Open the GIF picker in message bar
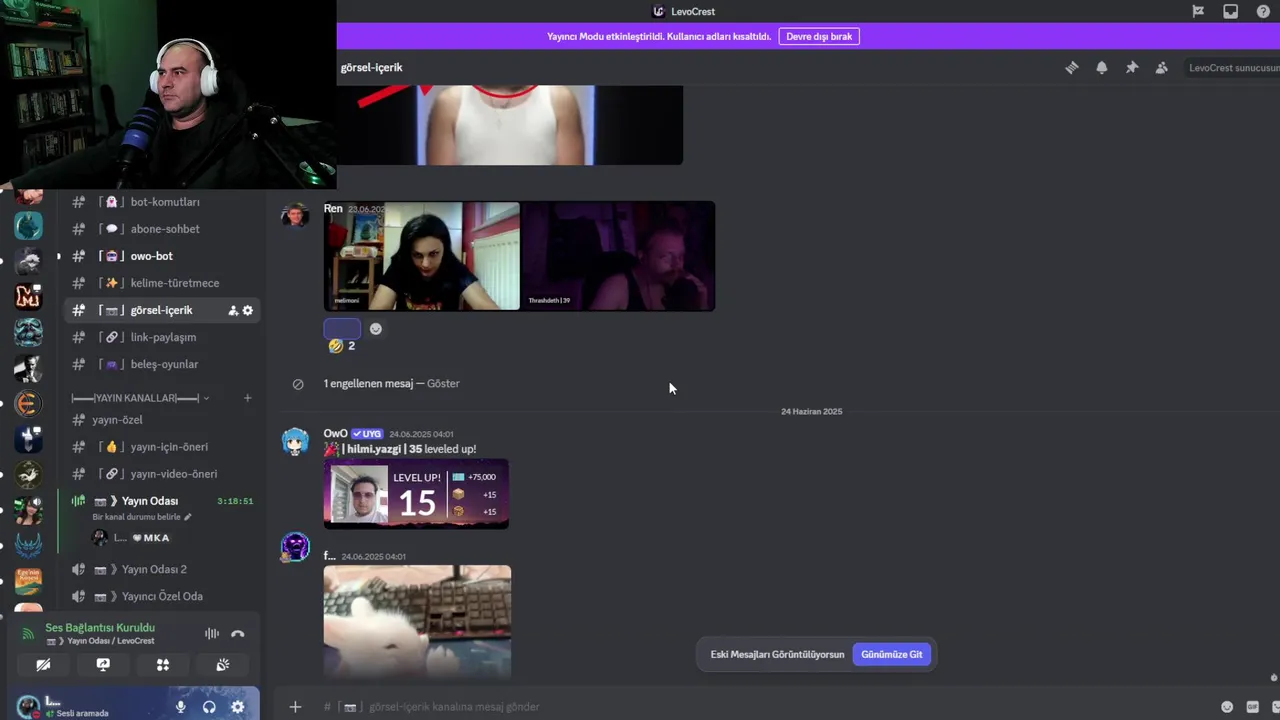 pos(1252,707)
